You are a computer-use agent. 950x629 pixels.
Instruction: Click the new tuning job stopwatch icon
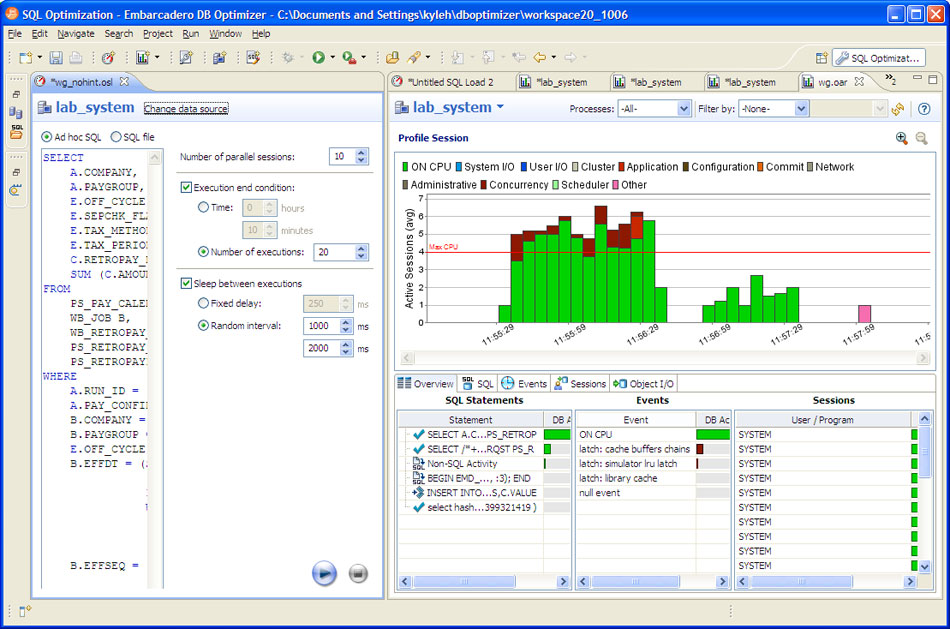coord(108,58)
